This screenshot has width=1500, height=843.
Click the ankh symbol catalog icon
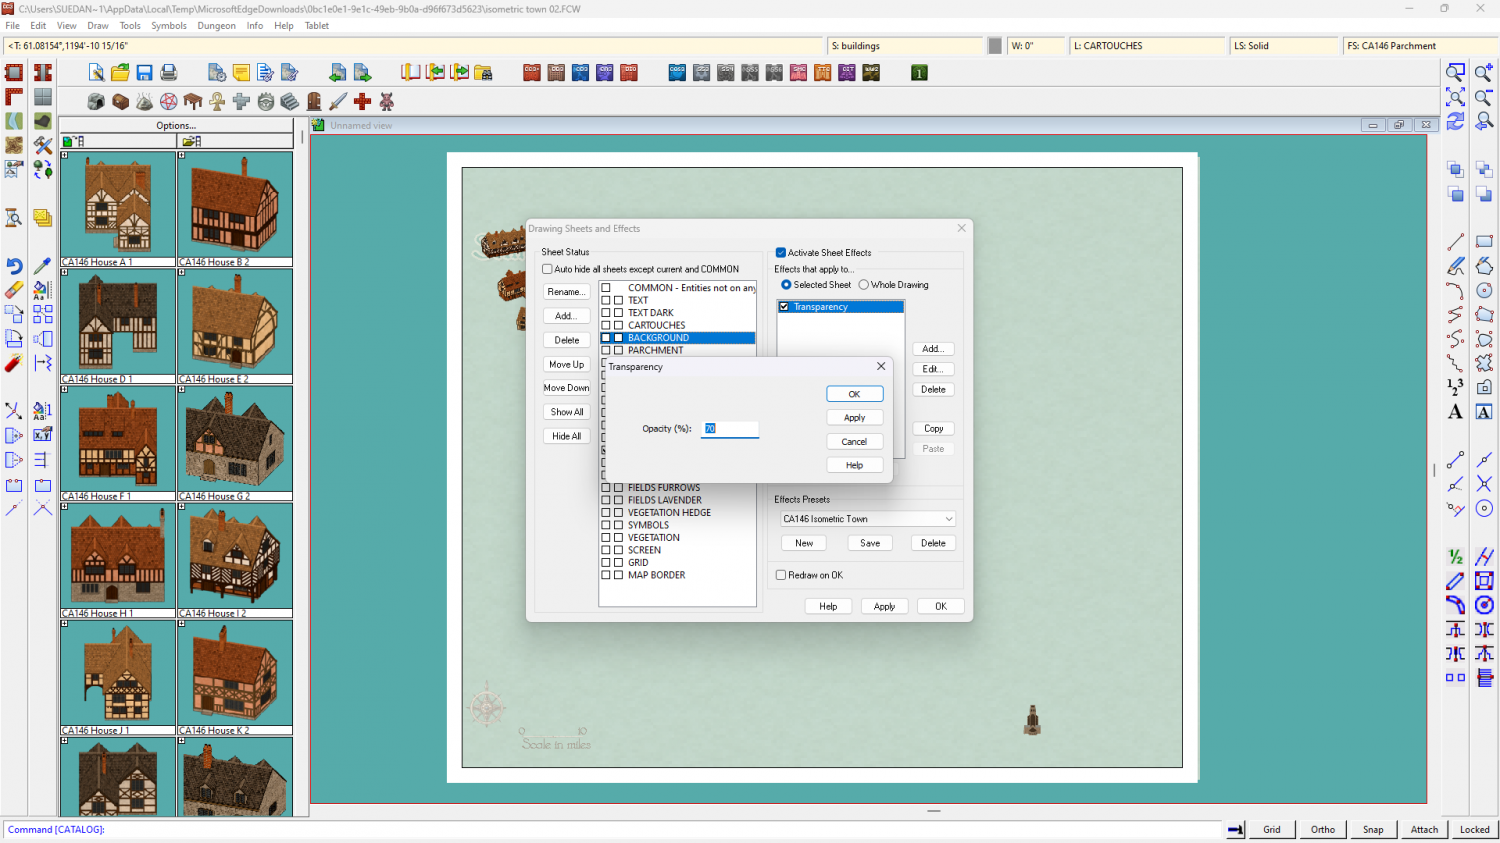point(217,101)
